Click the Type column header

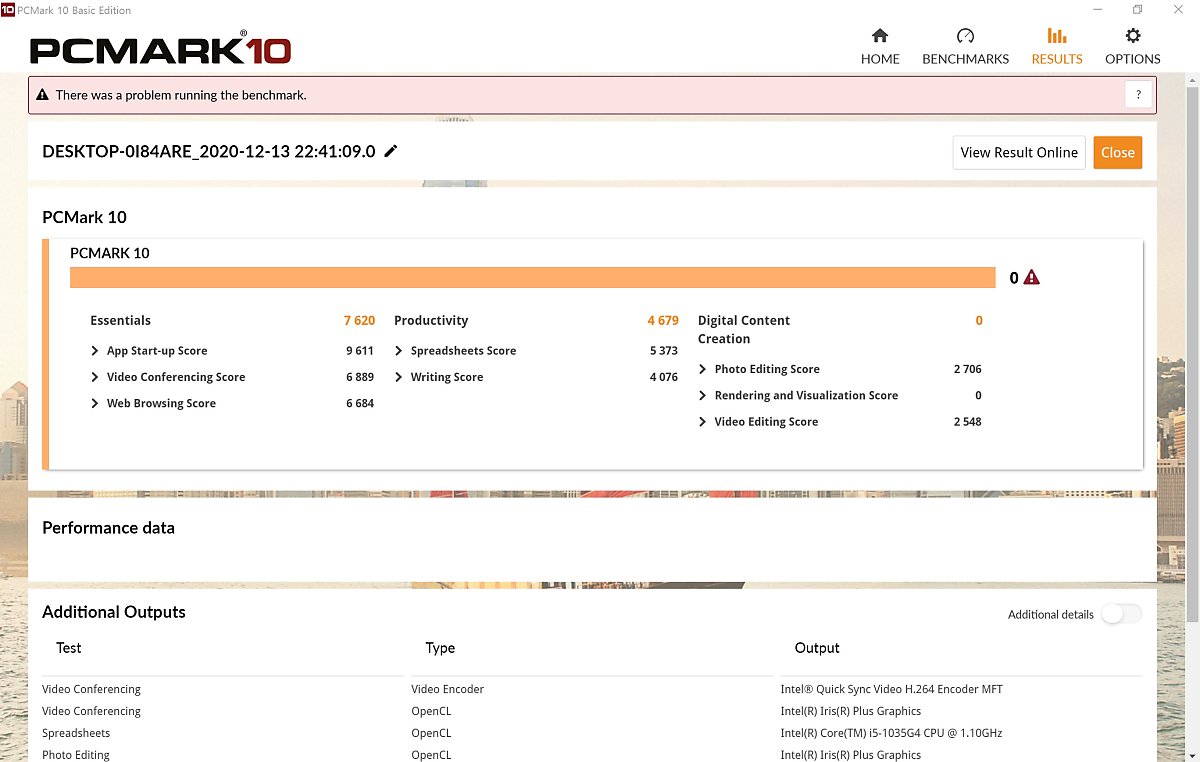[x=440, y=648]
